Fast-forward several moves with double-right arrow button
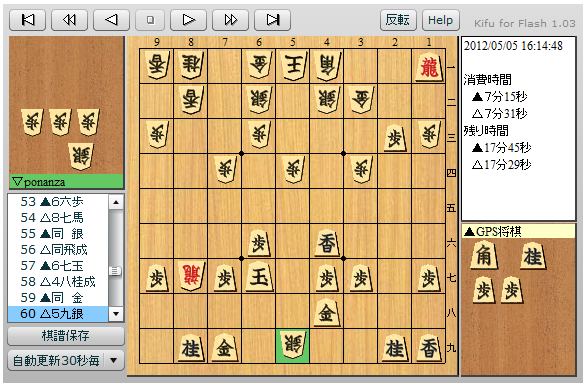The image size is (586, 383). (231, 19)
